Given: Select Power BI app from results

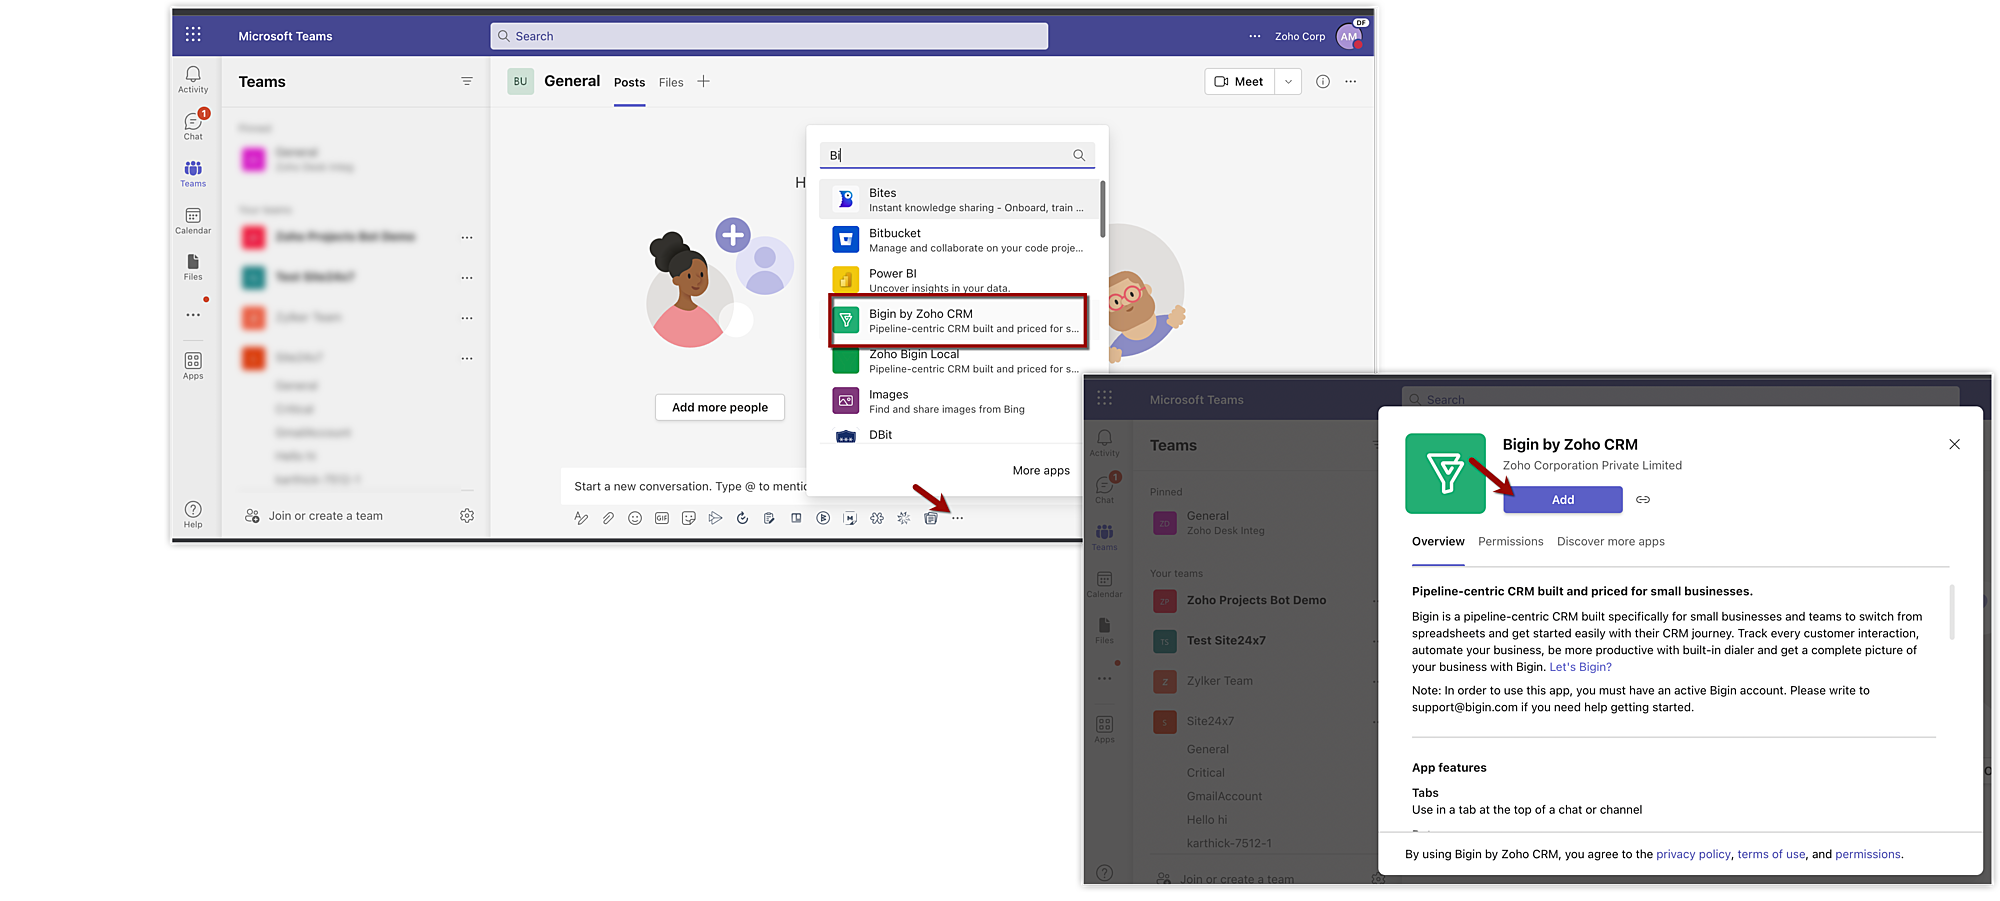Looking at the screenshot, I should tap(960, 278).
